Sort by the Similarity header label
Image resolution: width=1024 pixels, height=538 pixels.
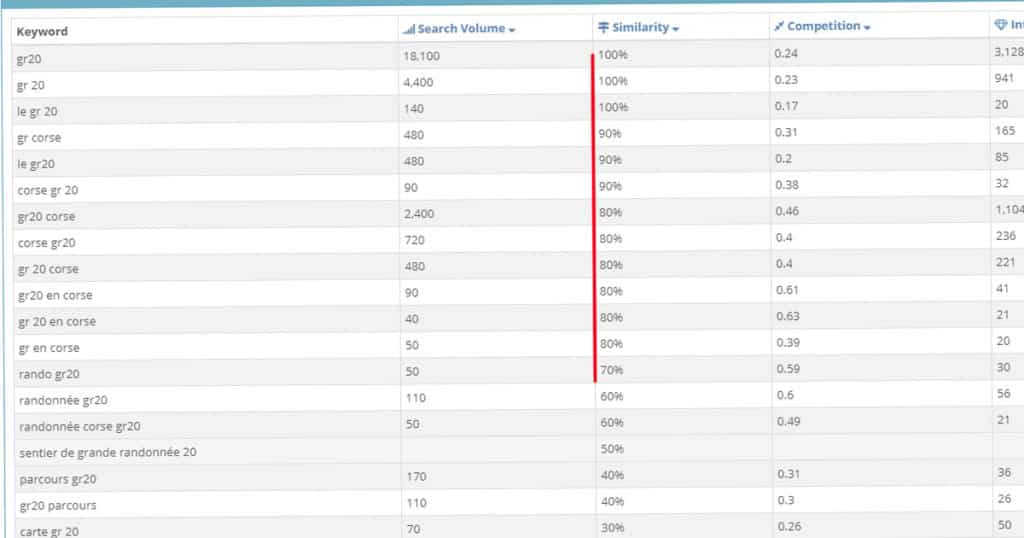pos(641,27)
